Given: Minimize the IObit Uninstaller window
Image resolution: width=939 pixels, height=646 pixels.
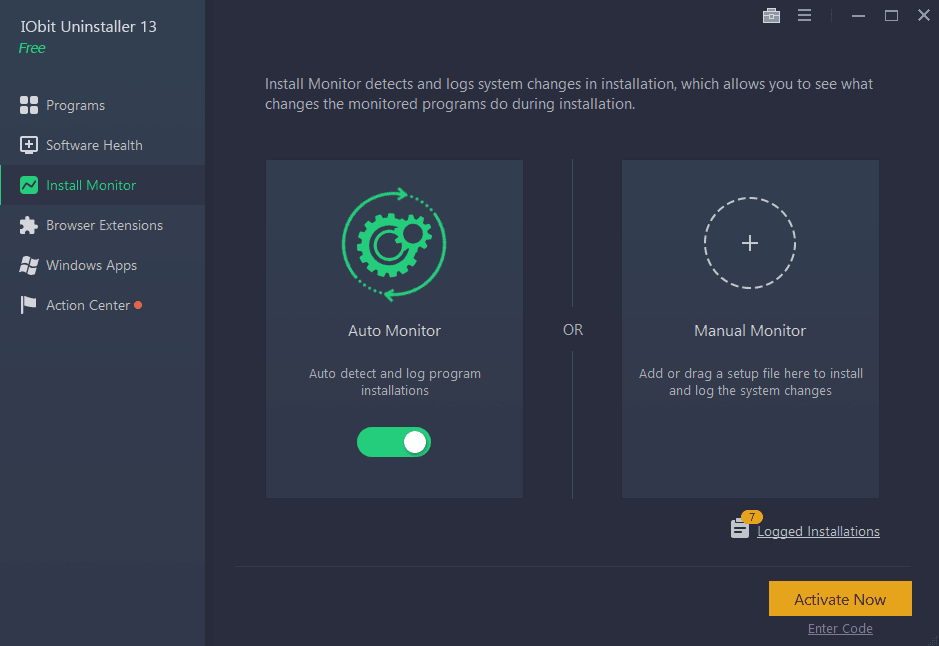Looking at the screenshot, I should tap(858, 15).
